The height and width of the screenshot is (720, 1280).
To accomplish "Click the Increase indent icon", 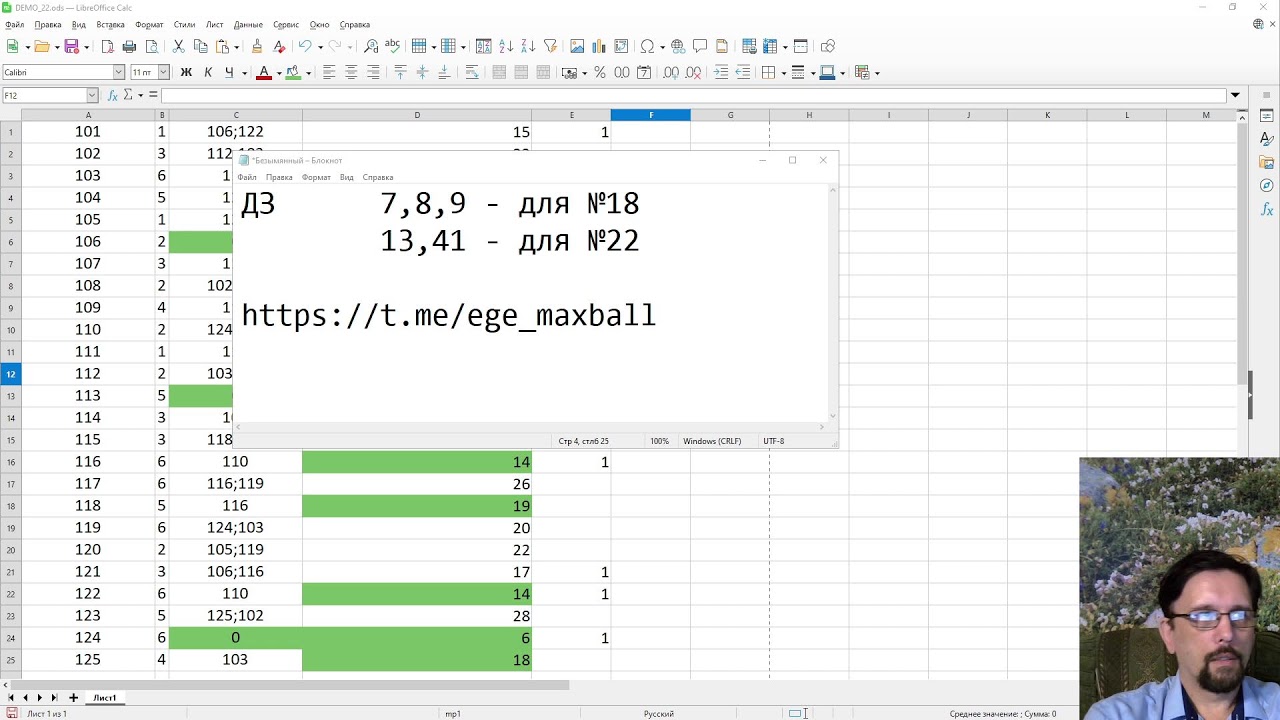I will [x=721, y=72].
